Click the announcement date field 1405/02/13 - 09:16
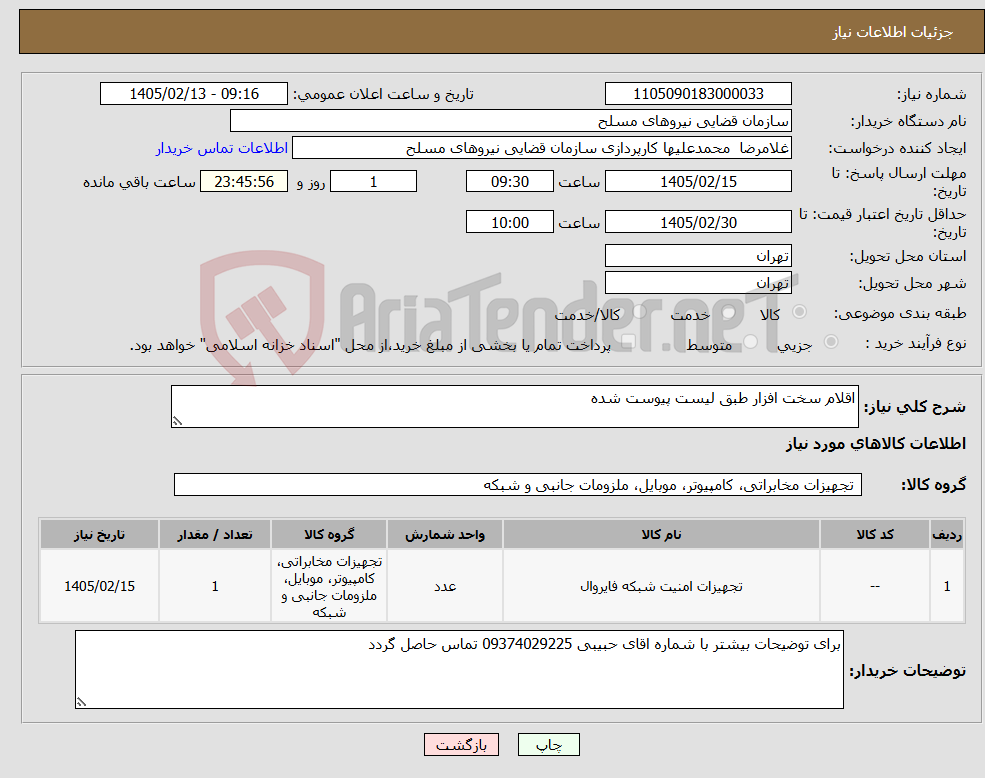The image size is (985, 778). tap(193, 94)
